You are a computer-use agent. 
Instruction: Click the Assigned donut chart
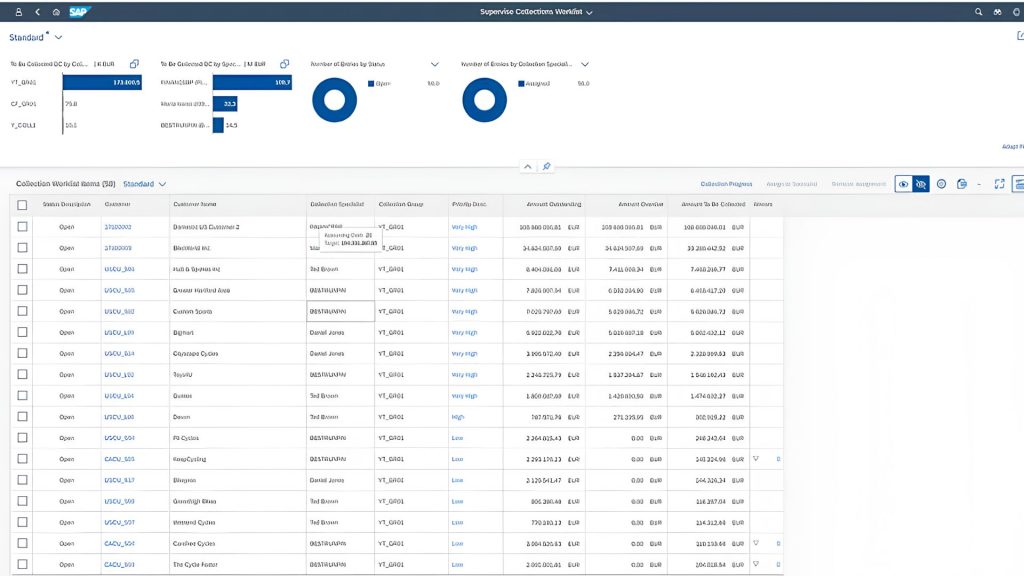coord(485,100)
